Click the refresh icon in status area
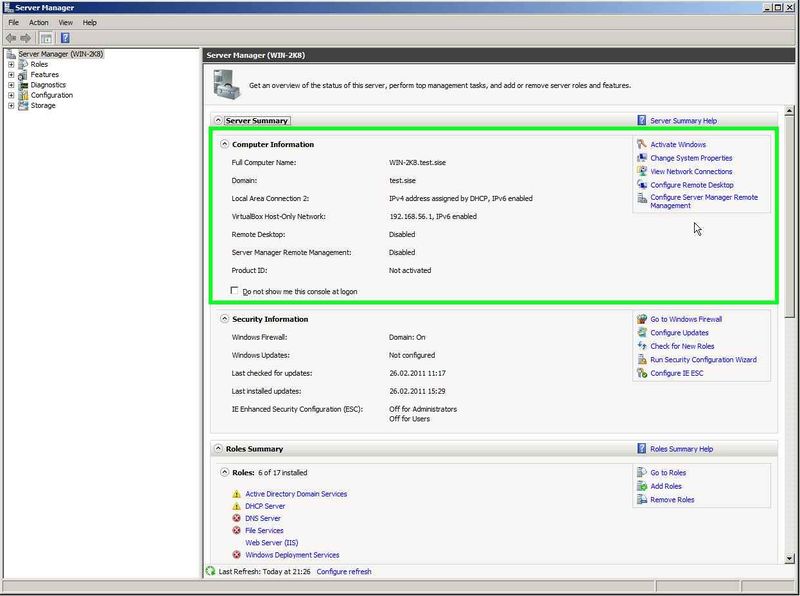This screenshot has height=596, width=800. pos(210,572)
